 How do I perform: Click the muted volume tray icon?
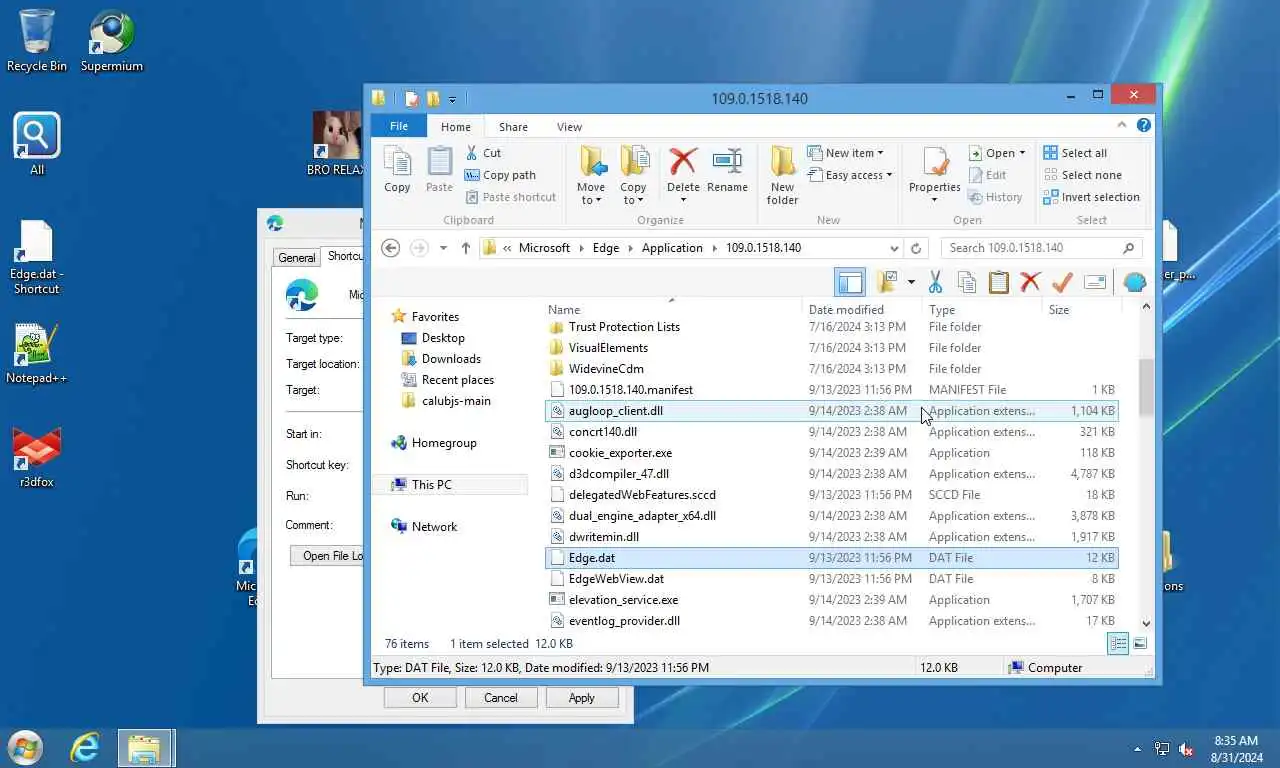coord(1186,749)
